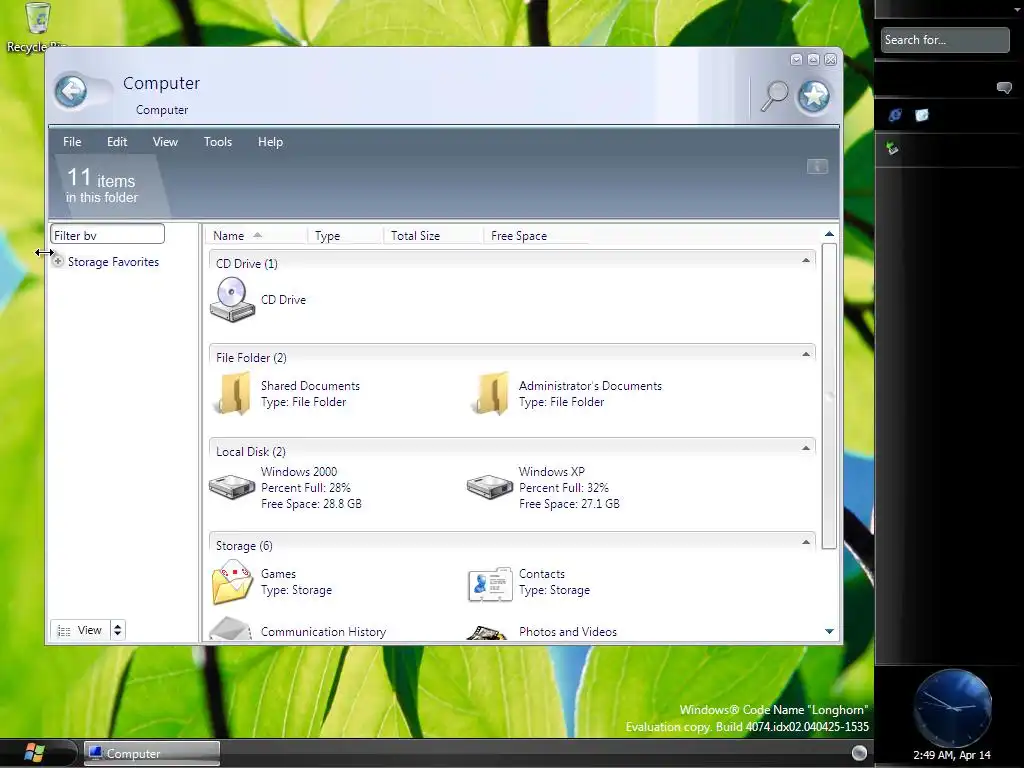Click the speech bubble icon in sidebar
The width and height of the screenshot is (1024, 768).
pyautogui.click(x=1004, y=88)
